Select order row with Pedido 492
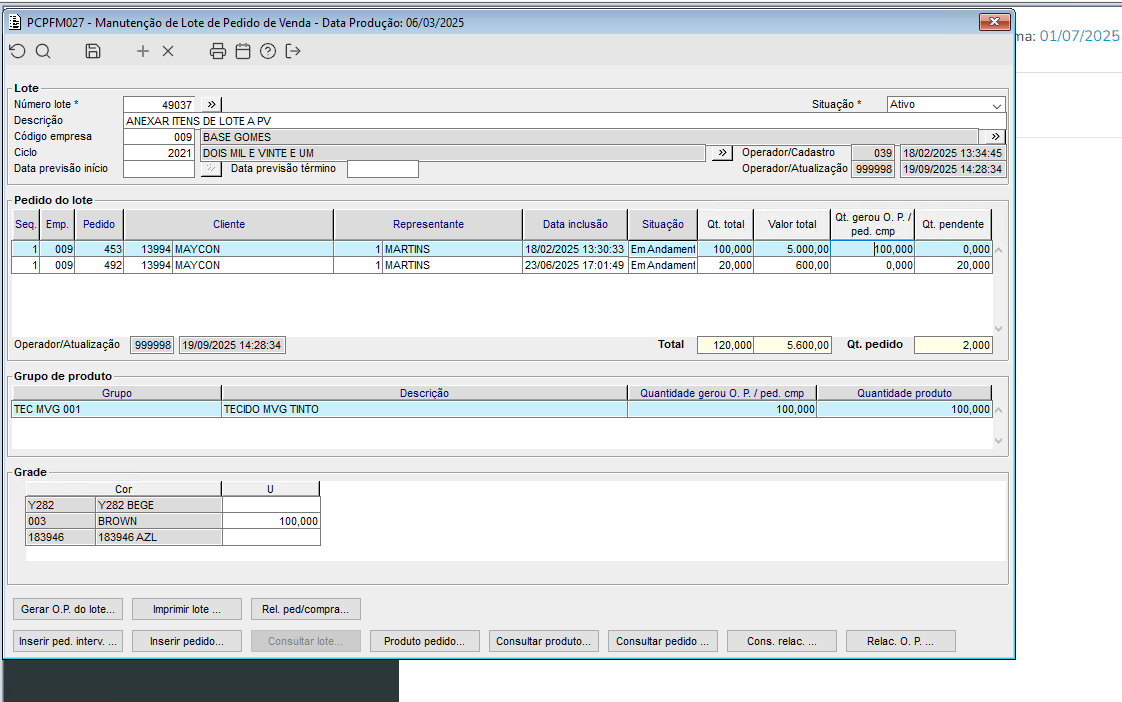1122x702 pixels. pyautogui.click(x=502, y=265)
